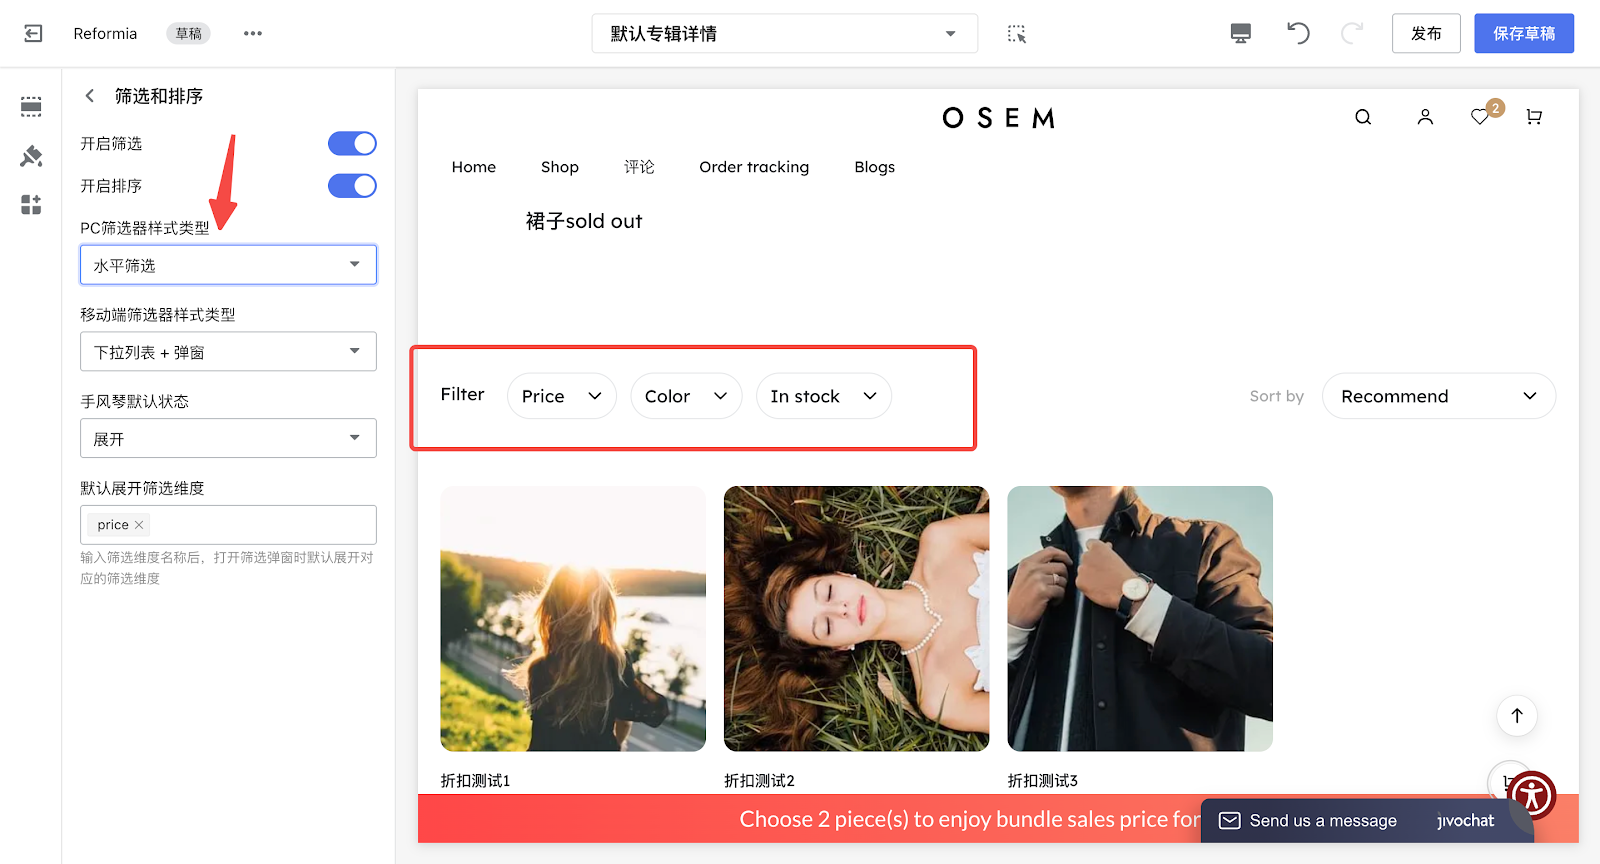Screen dimensions: 1600x864
Task: Open theme settings paintbrush icon
Action: click(x=31, y=156)
